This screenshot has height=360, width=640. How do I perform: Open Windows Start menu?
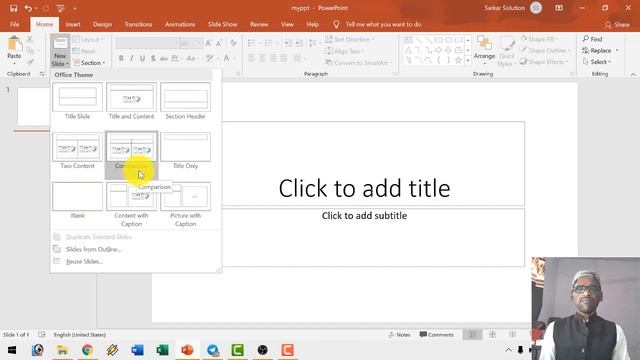(12, 350)
